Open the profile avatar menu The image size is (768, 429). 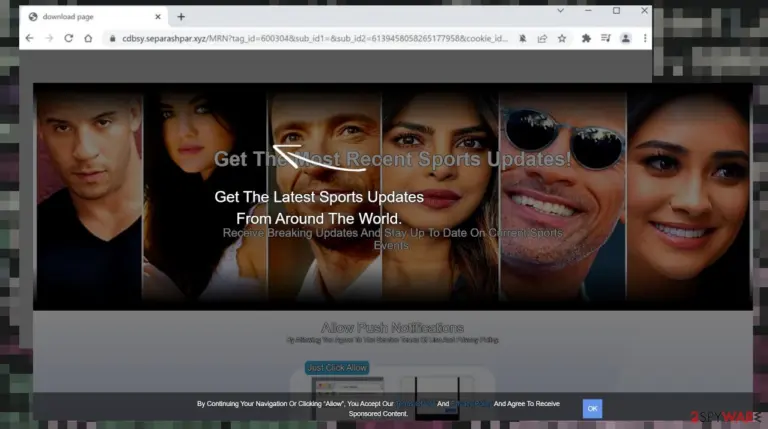(x=625, y=38)
